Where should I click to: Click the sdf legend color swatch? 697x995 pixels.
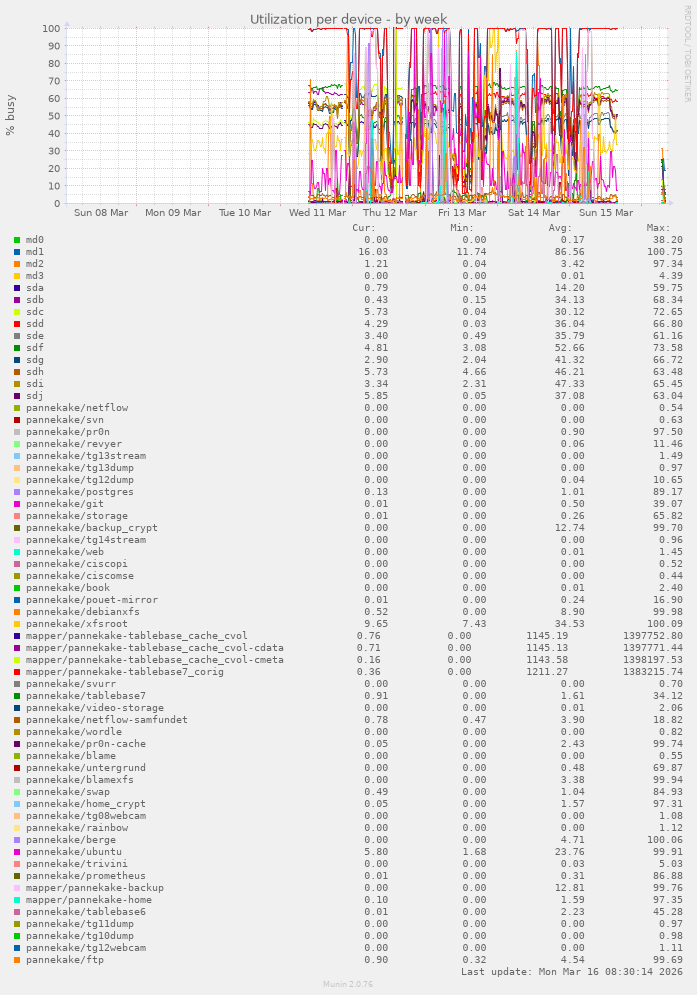(17, 348)
